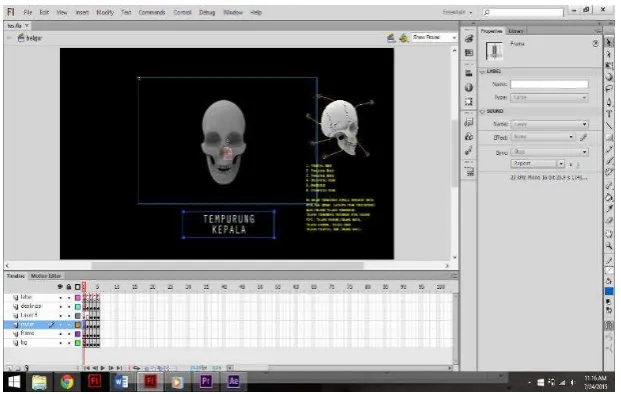Toggle lock all layers padlock icon
The width and height of the screenshot is (621, 394).
69,287
